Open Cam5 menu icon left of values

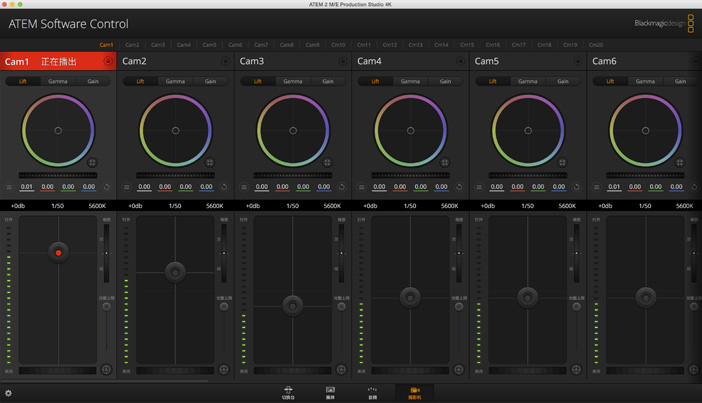point(479,187)
